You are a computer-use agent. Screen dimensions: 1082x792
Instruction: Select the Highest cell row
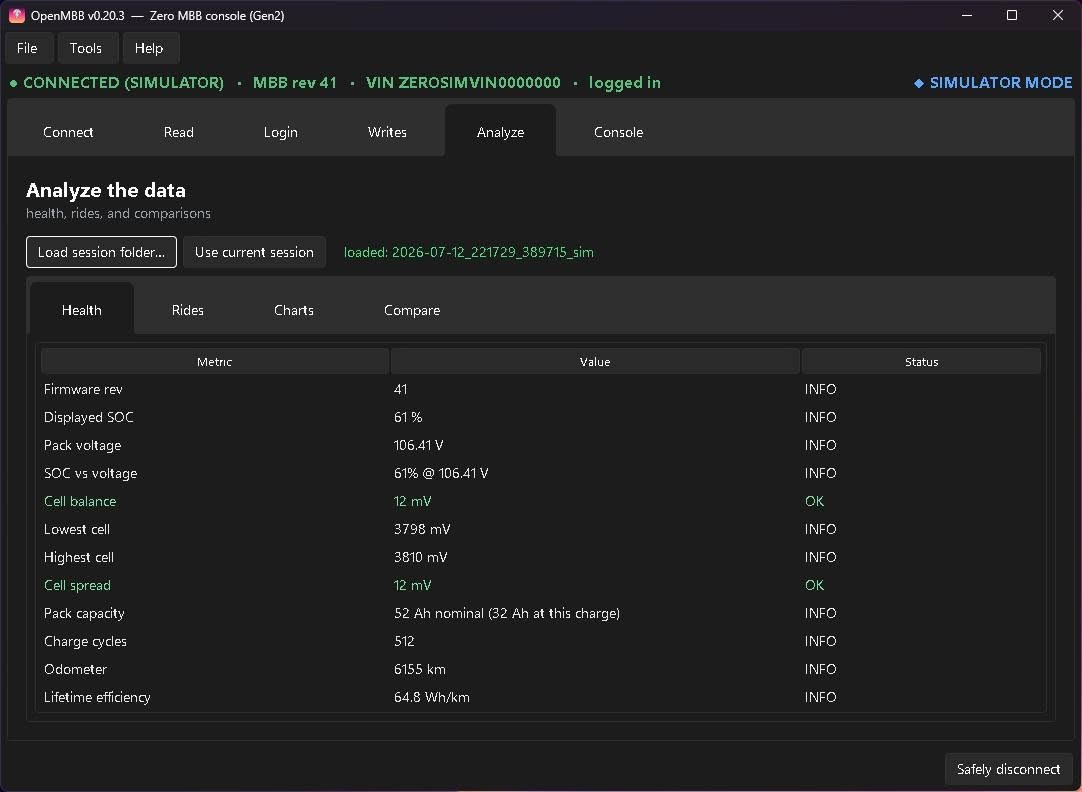pos(541,557)
